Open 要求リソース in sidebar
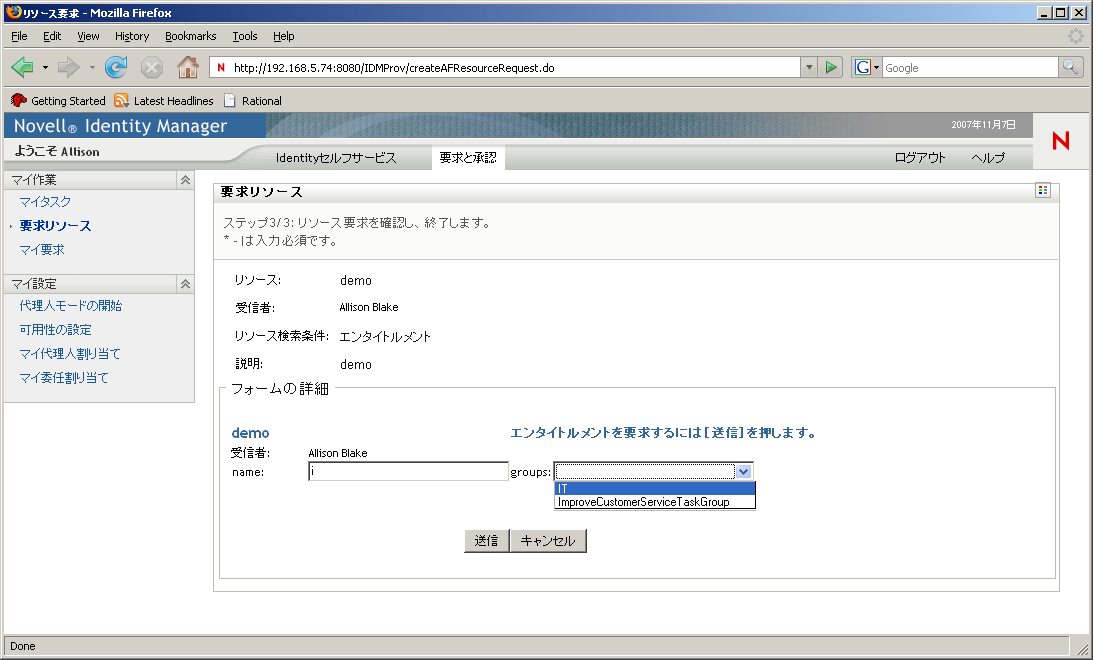 [56, 226]
